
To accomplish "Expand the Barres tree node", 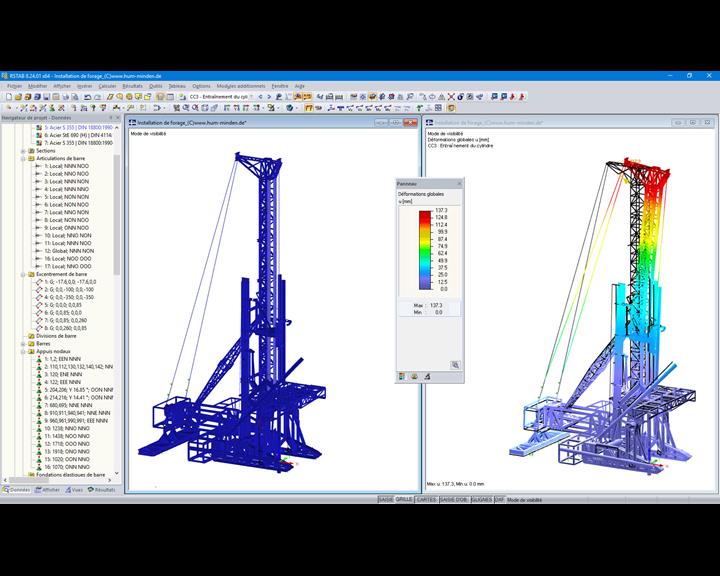I will 23,344.
